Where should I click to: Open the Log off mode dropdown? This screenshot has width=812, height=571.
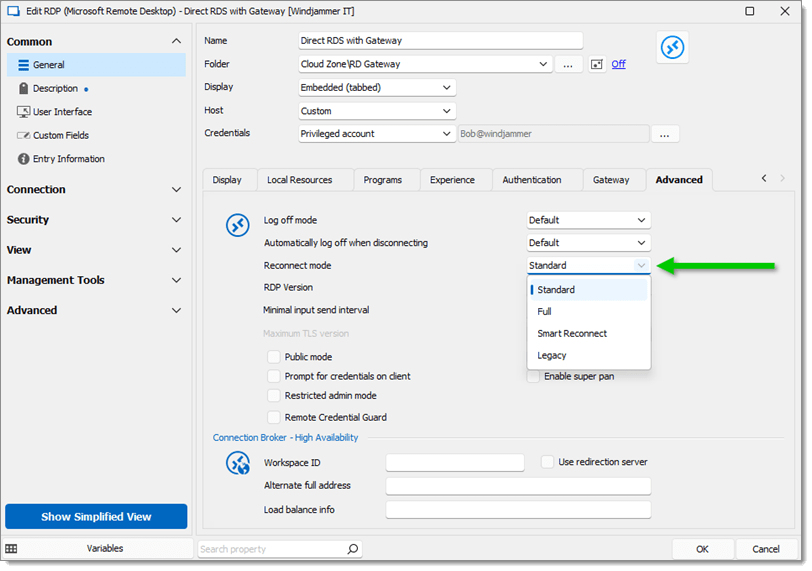tap(588, 220)
